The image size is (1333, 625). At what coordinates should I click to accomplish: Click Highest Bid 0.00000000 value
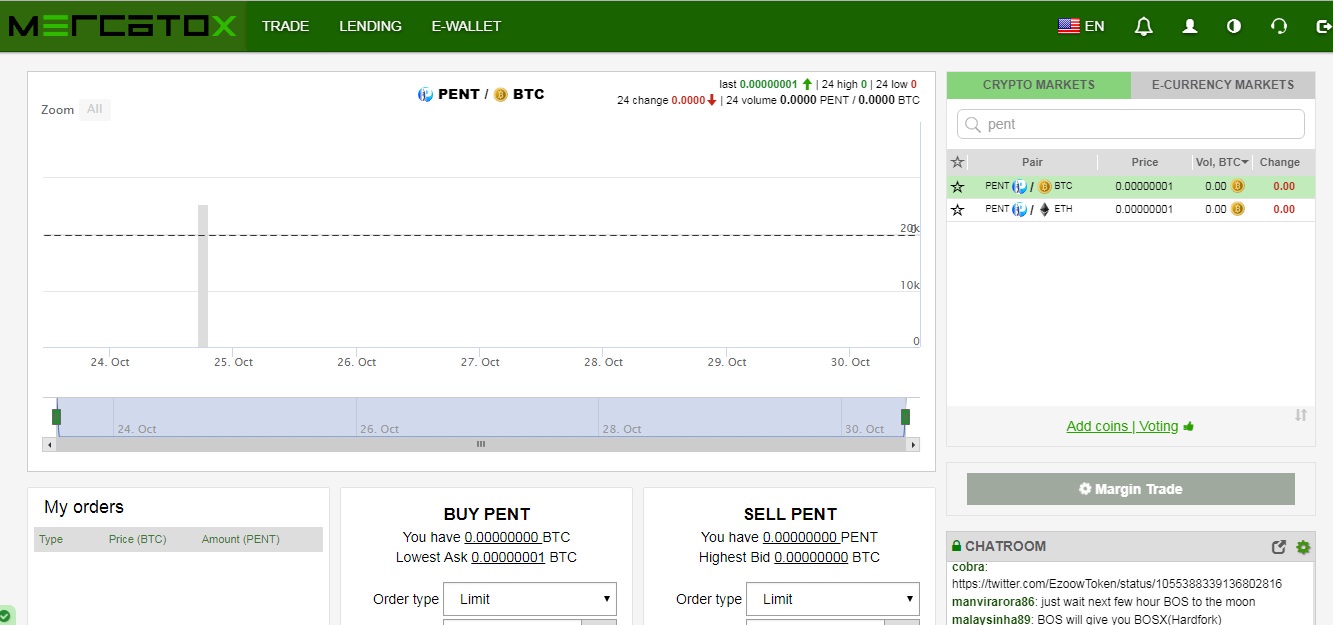click(811, 557)
